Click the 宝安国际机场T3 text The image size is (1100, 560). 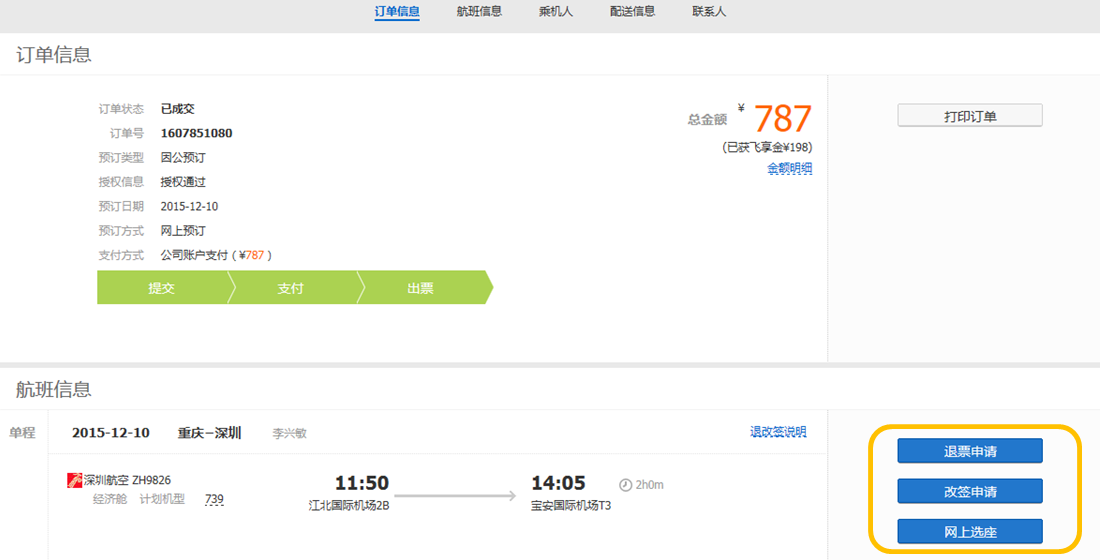(571, 505)
